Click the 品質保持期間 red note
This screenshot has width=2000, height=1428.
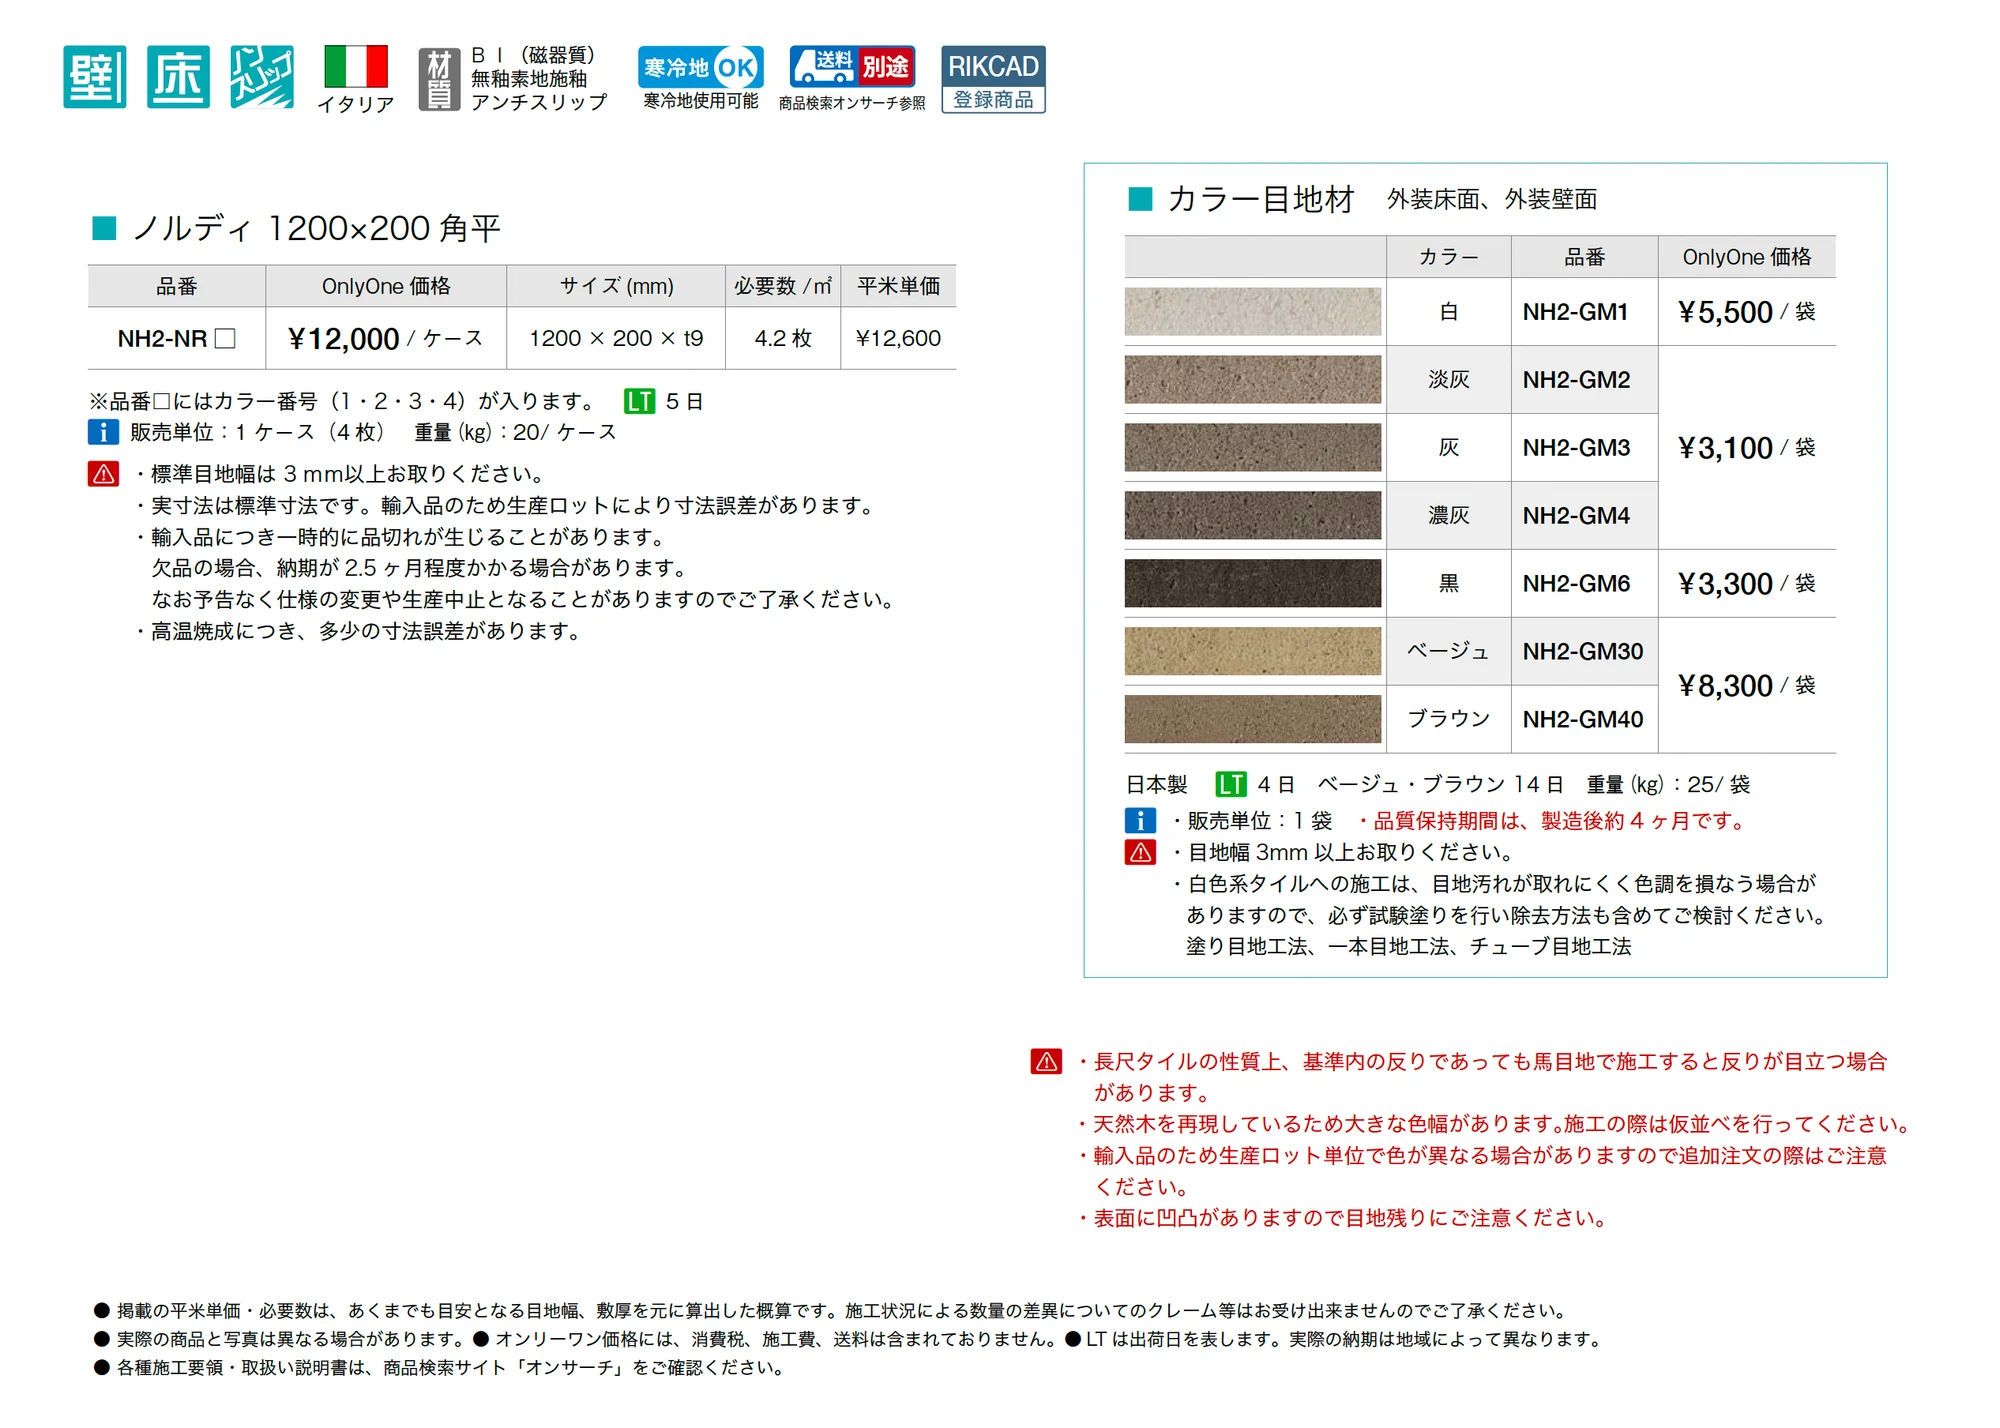pyautogui.click(x=1554, y=821)
